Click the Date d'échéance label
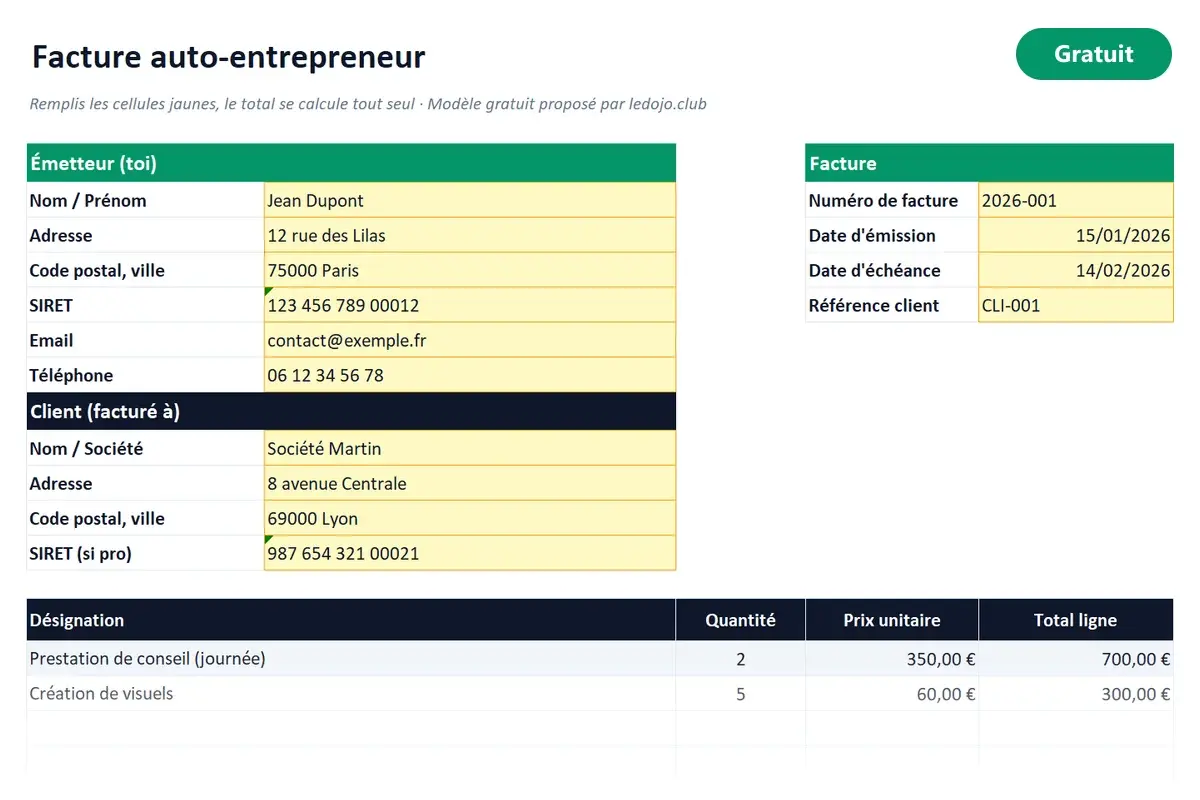The height and width of the screenshot is (800, 1200). click(x=875, y=270)
